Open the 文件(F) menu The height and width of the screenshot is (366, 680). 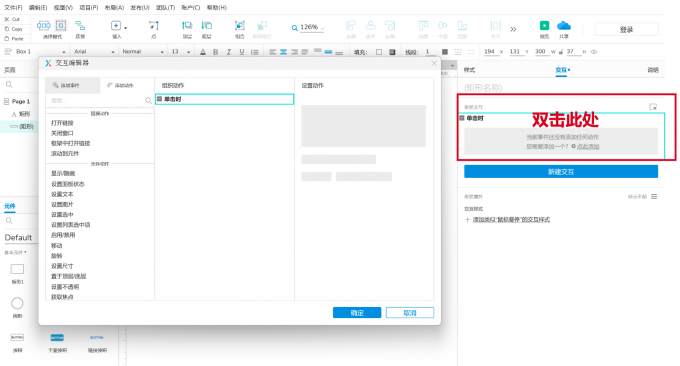point(13,7)
